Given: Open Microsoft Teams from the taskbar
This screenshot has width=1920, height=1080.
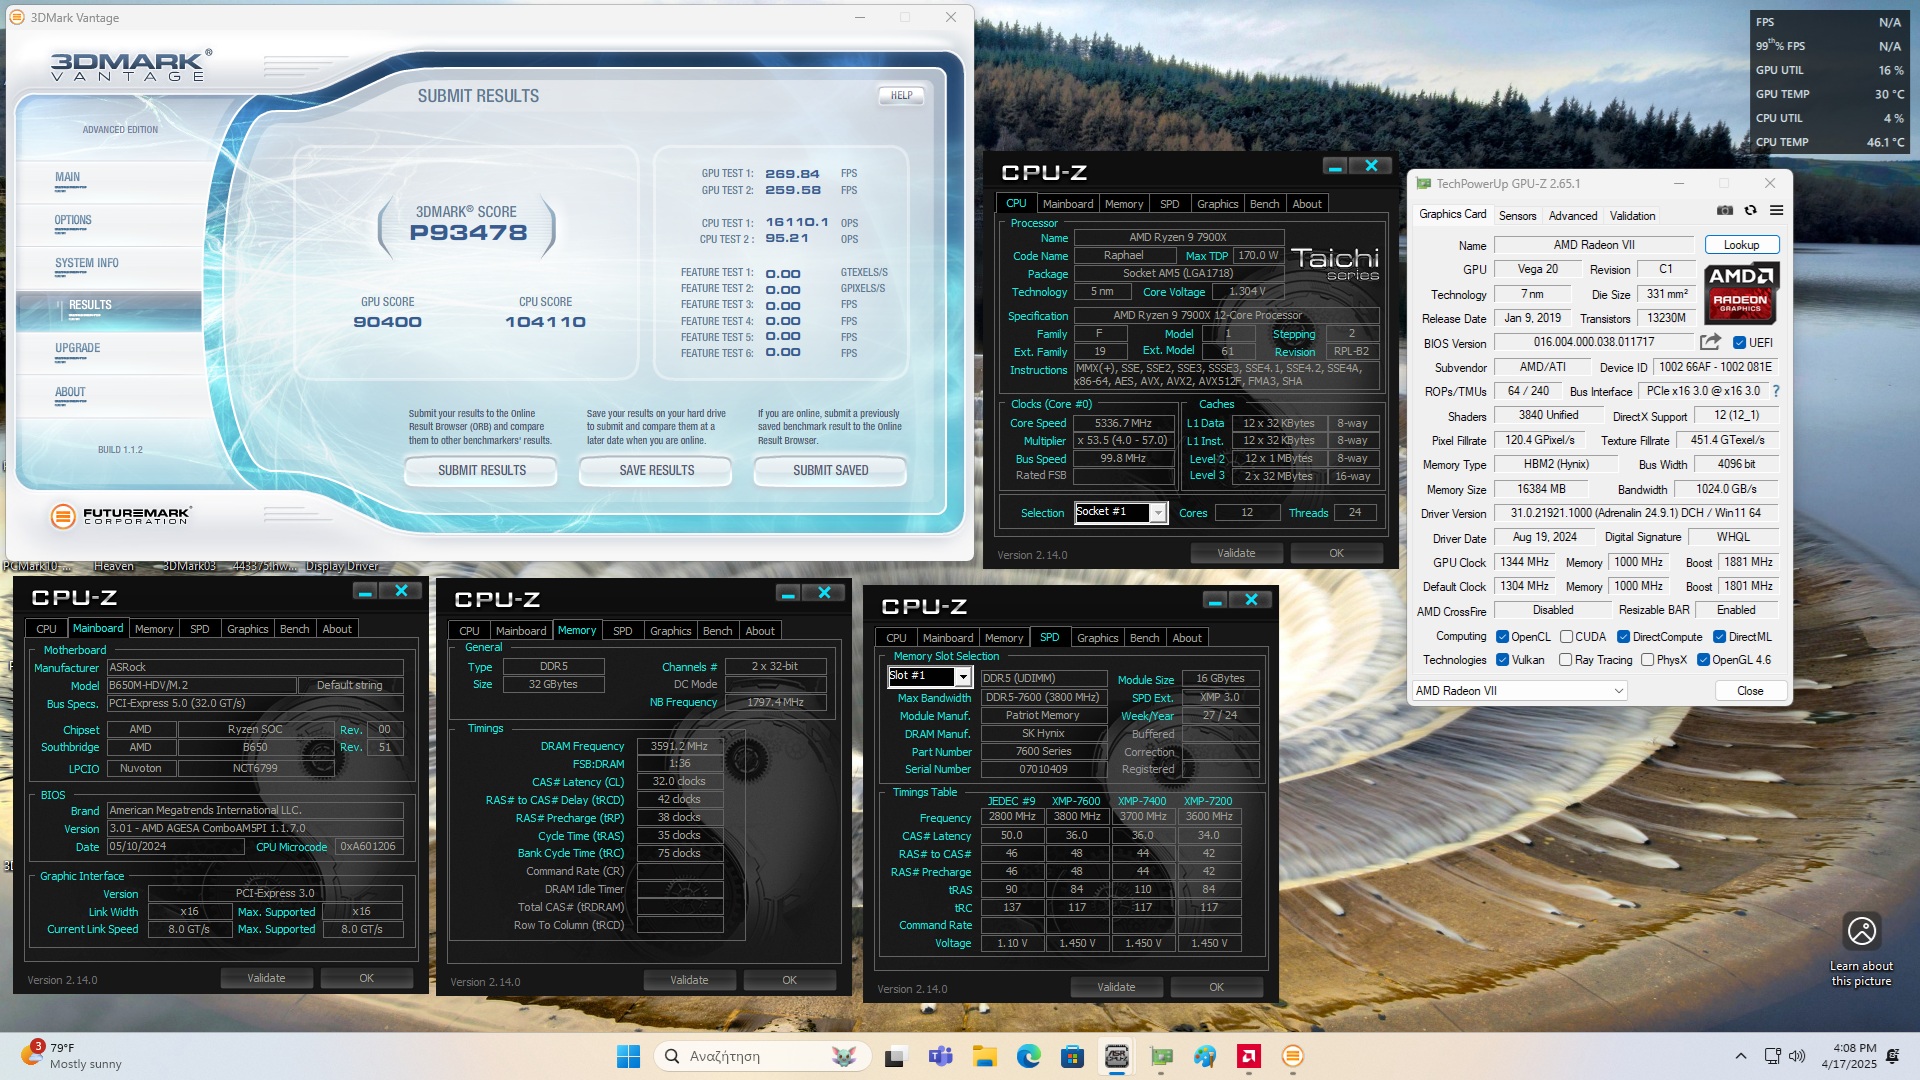Looking at the screenshot, I should [940, 1056].
